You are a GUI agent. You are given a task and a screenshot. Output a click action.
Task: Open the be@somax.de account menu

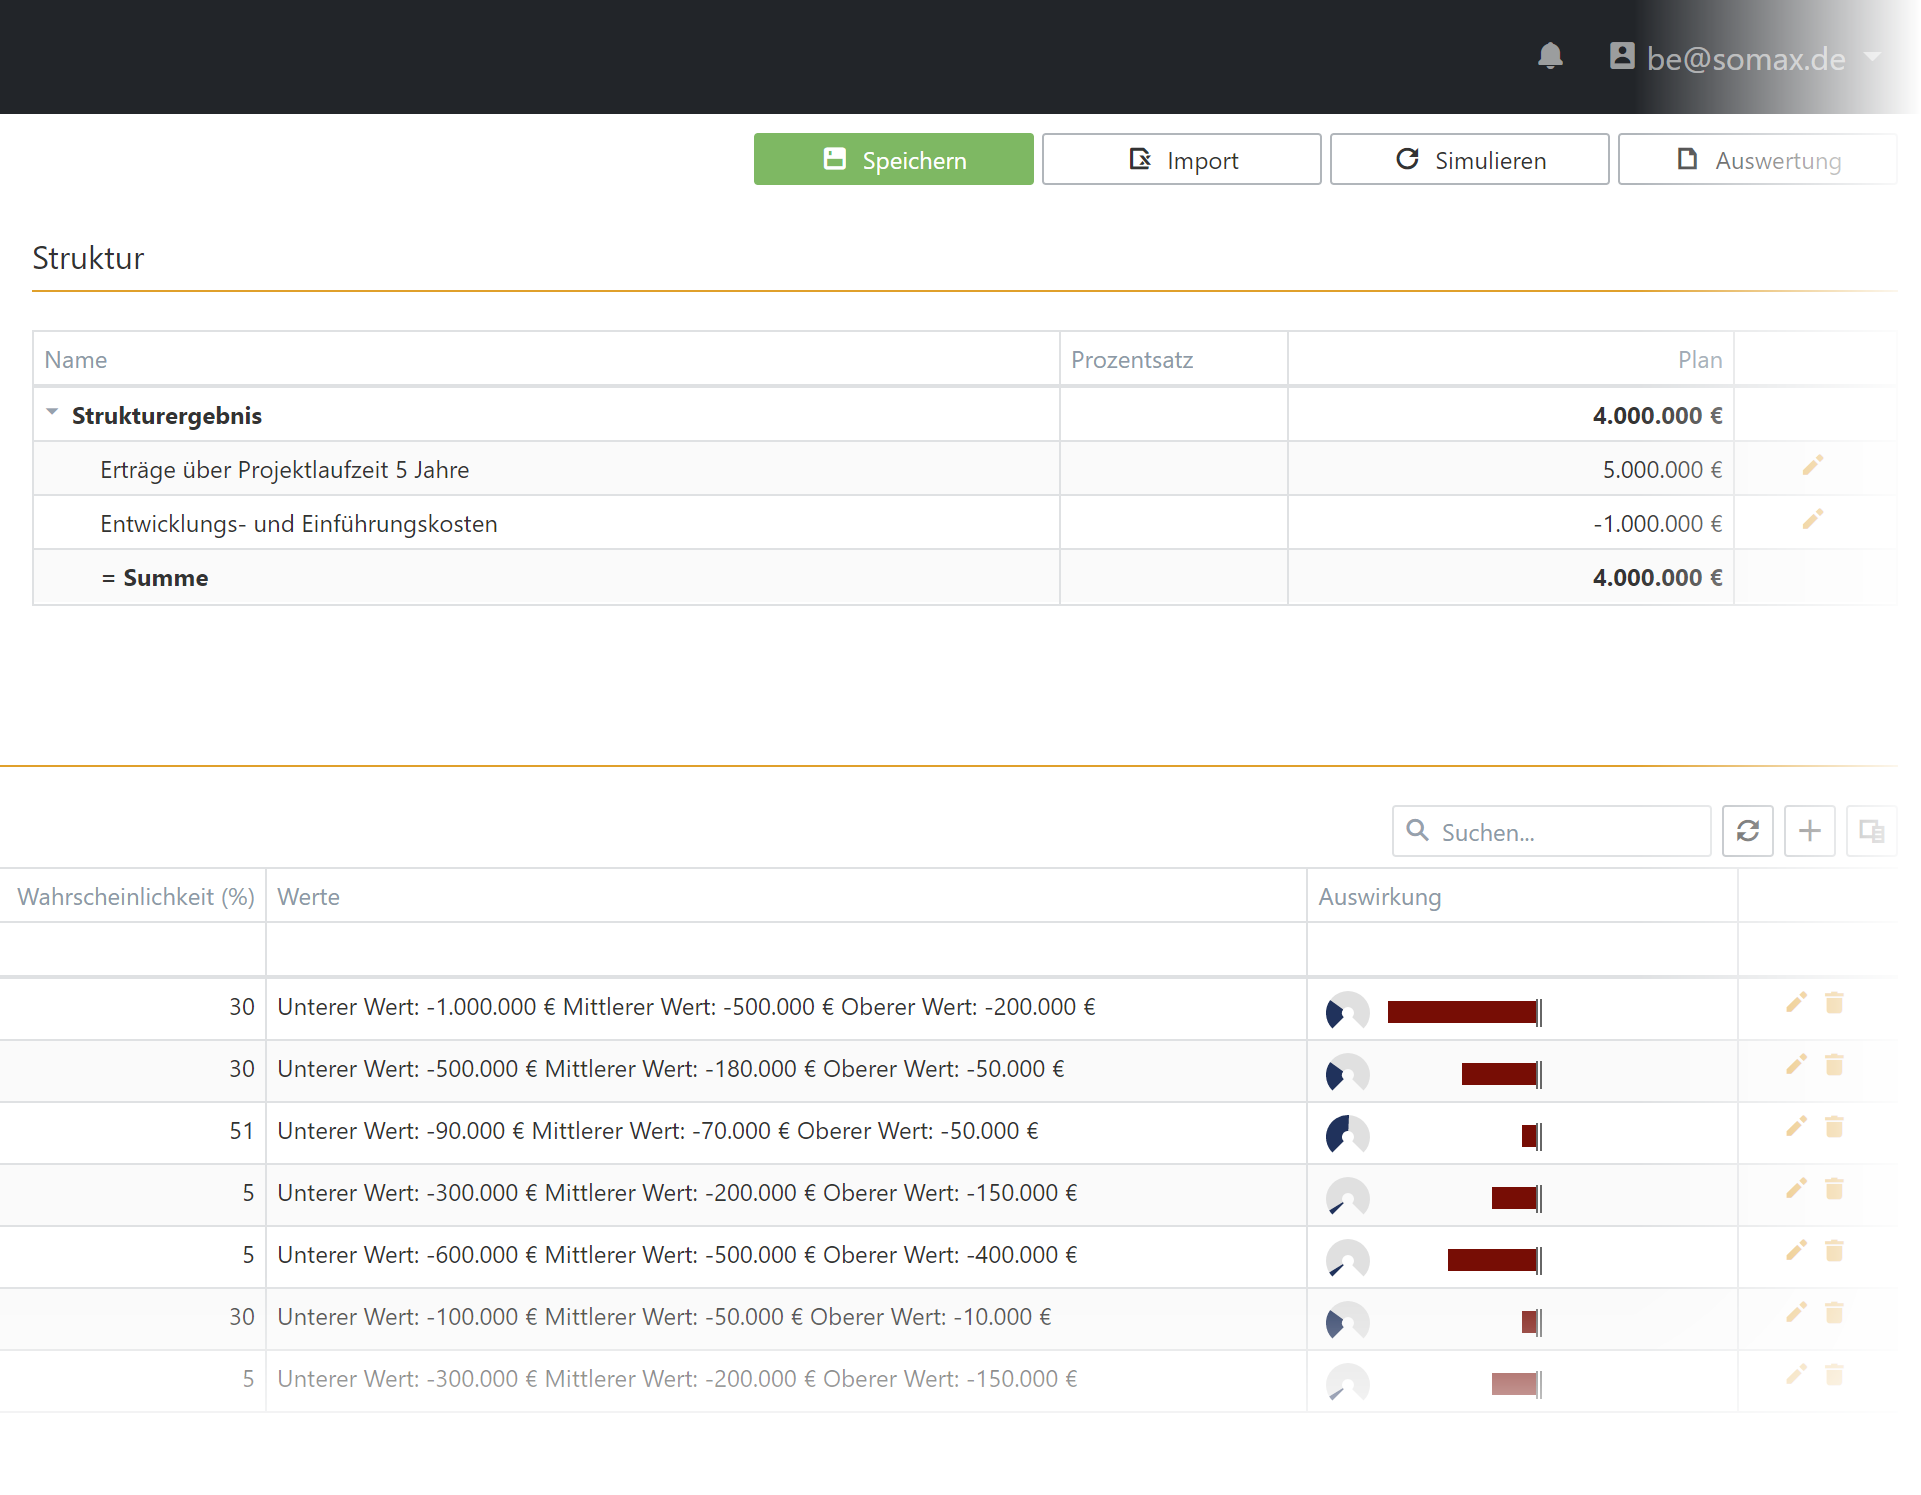pyautogui.click(x=1746, y=58)
